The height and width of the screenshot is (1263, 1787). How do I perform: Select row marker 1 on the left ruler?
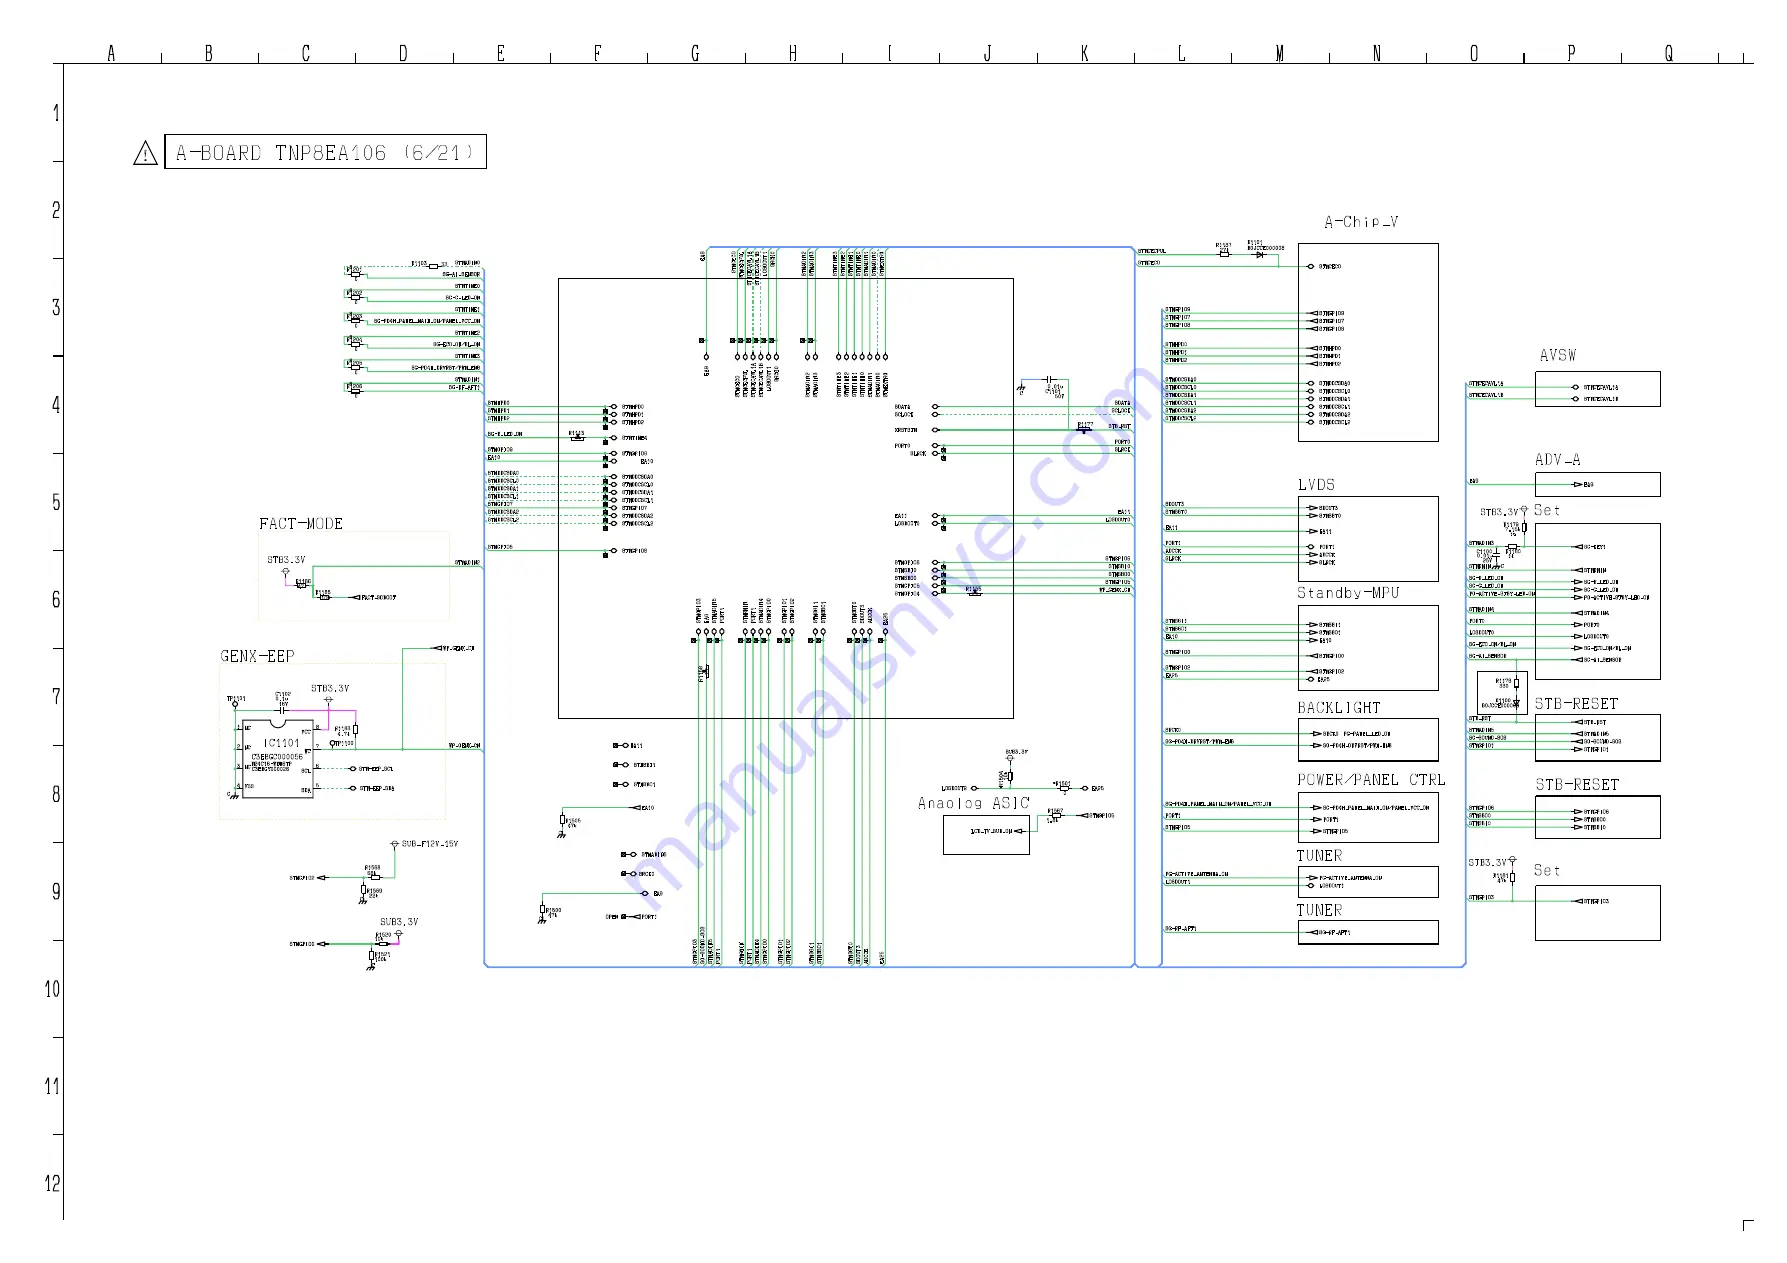click(56, 114)
